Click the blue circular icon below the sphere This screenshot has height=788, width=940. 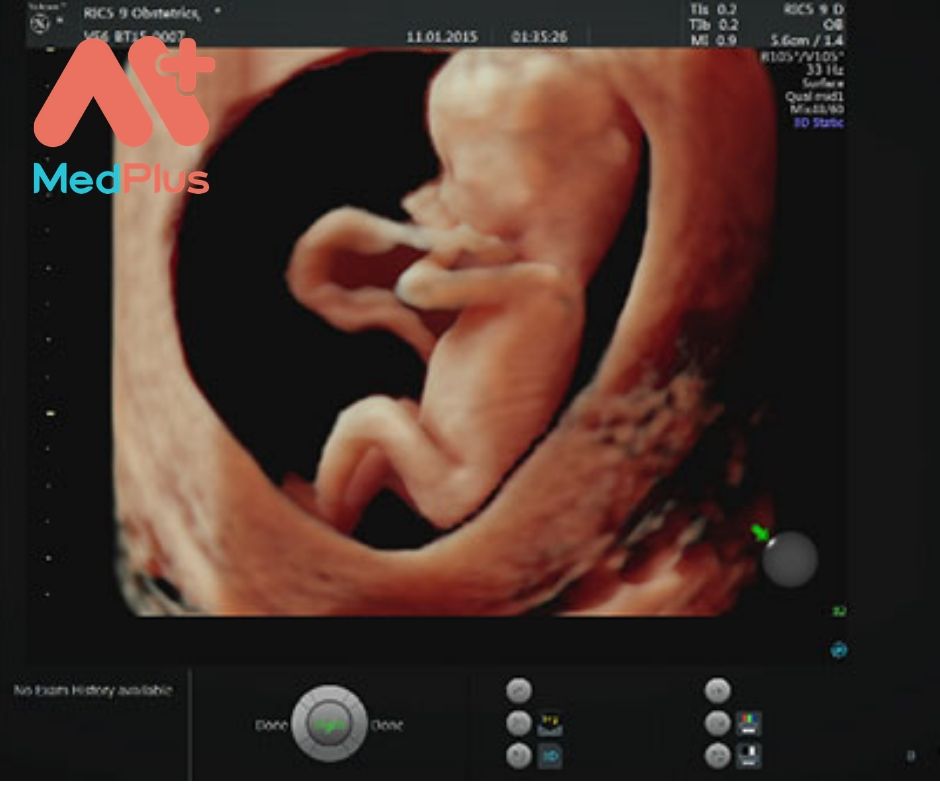coord(838,650)
